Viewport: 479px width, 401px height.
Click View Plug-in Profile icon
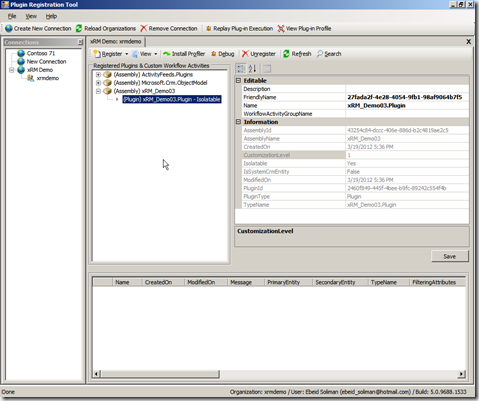click(x=281, y=29)
